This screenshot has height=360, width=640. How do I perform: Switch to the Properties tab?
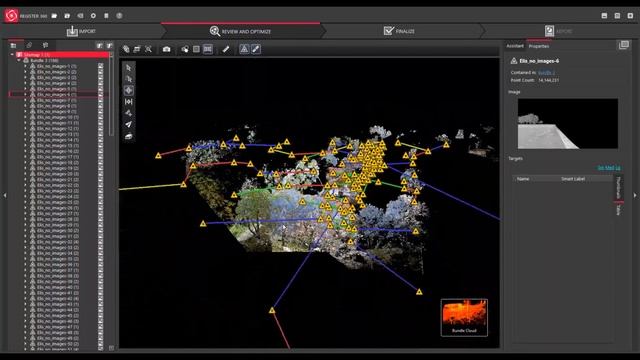539,46
